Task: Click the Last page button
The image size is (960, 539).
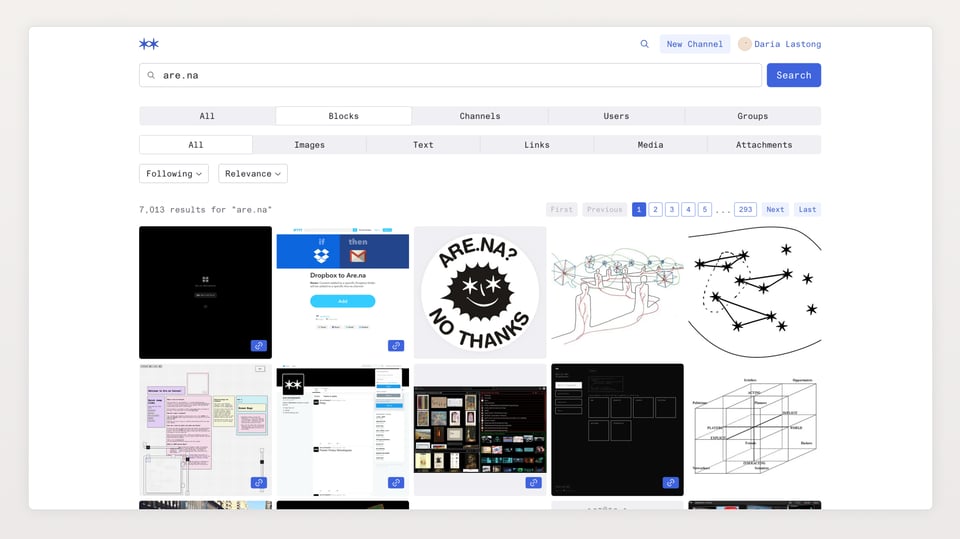Action: (807, 209)
